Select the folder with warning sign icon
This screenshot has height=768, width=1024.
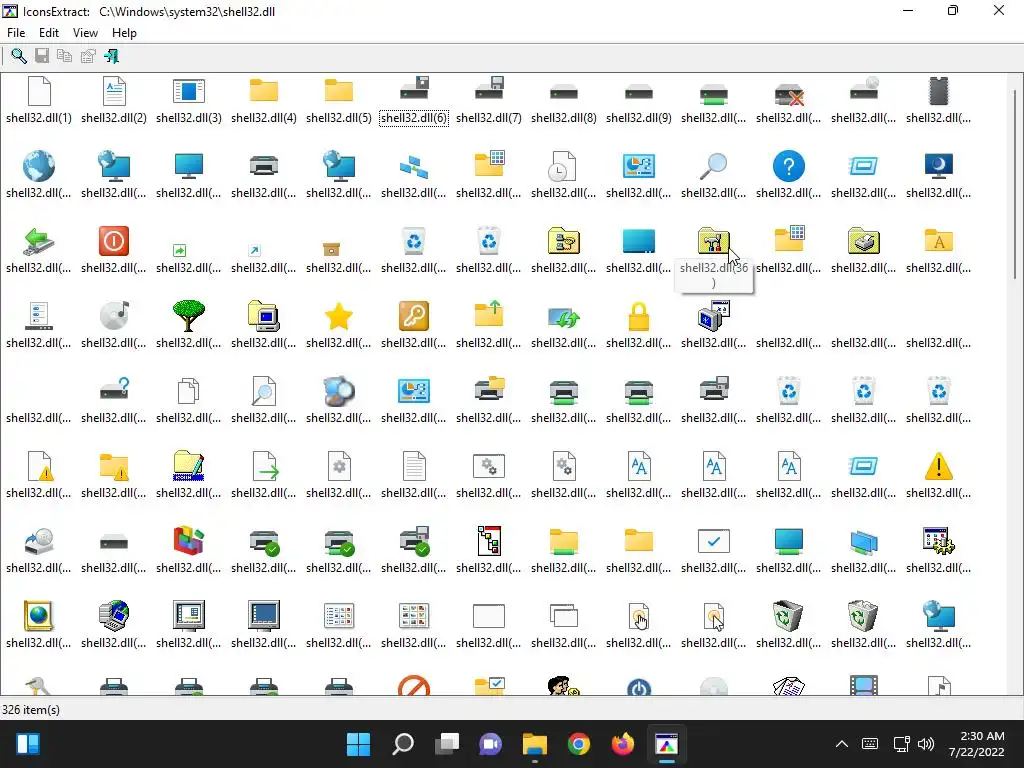tap(114, 468)
